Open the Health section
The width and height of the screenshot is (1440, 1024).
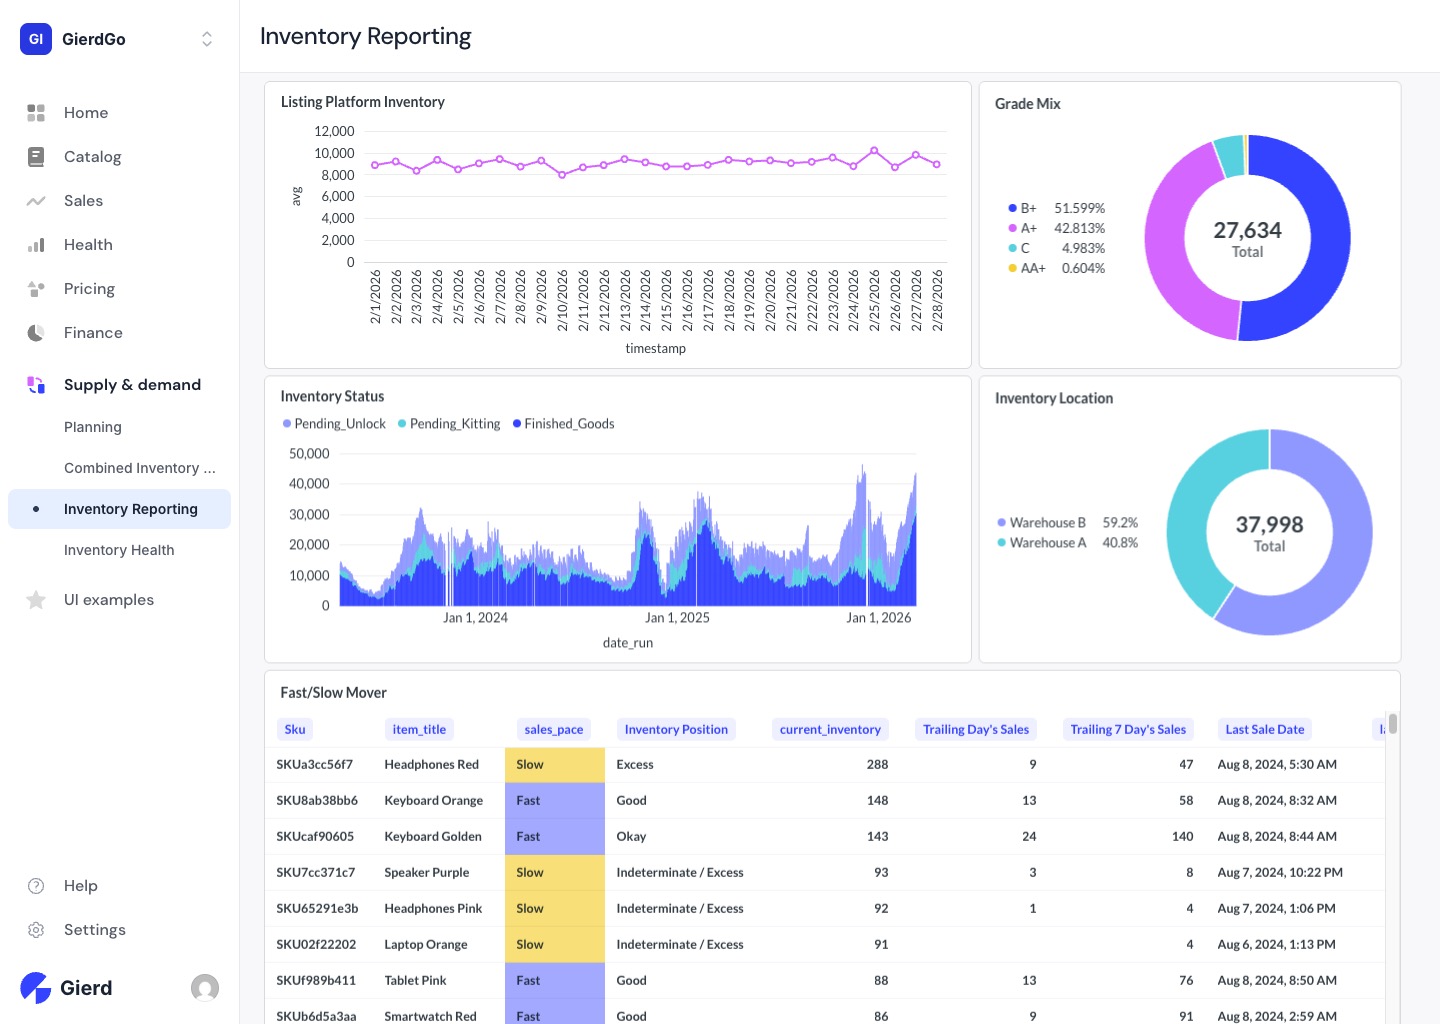click(x=88, y=245)
